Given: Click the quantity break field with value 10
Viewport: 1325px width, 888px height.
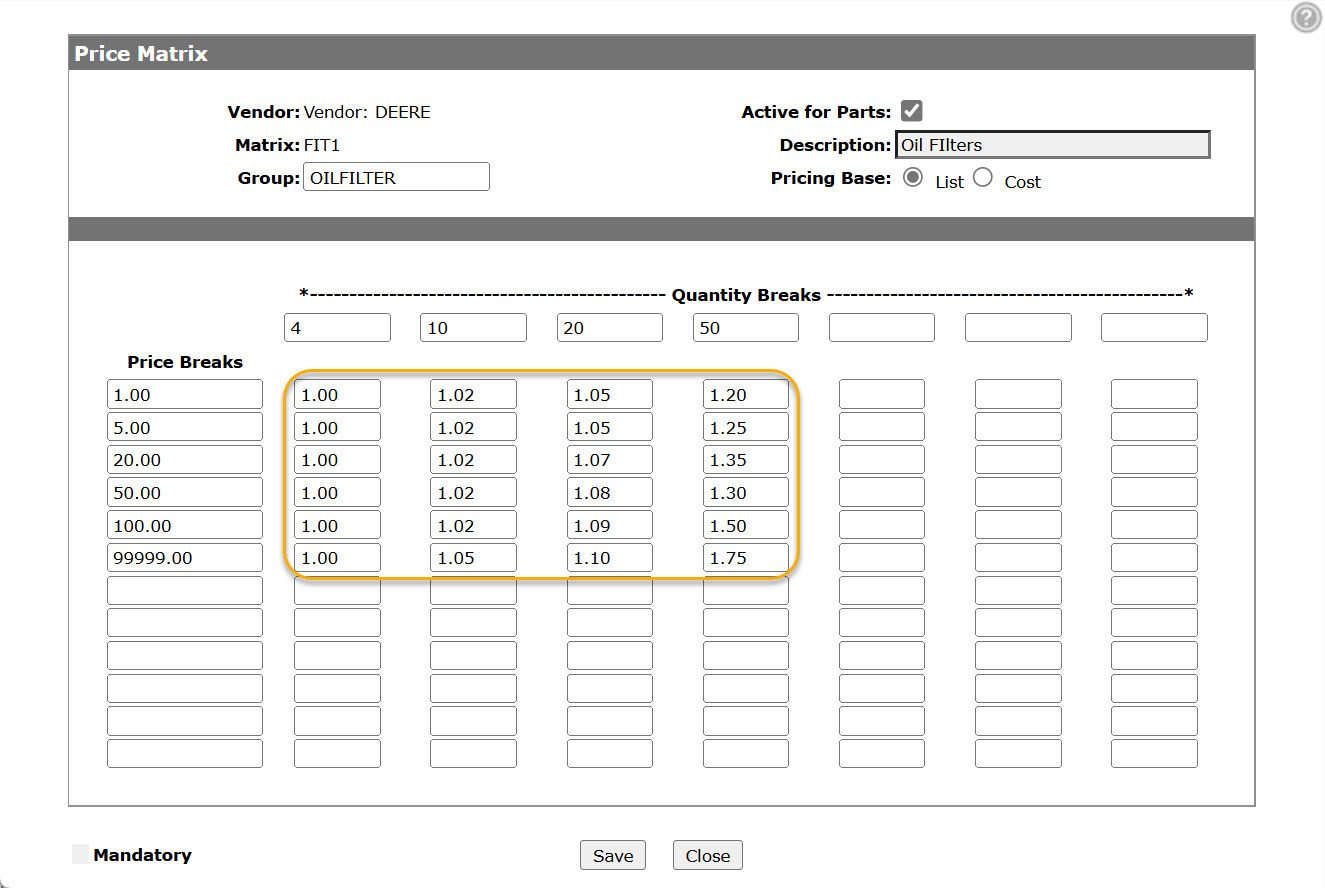Looking at the screenshot, I should pyautogui.click(x=473, y=328).
